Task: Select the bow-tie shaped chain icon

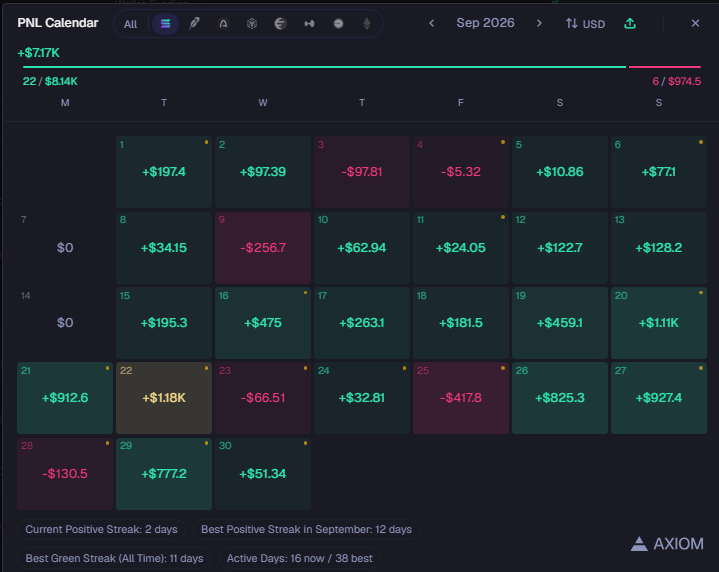Action: [x=310, y=23]
